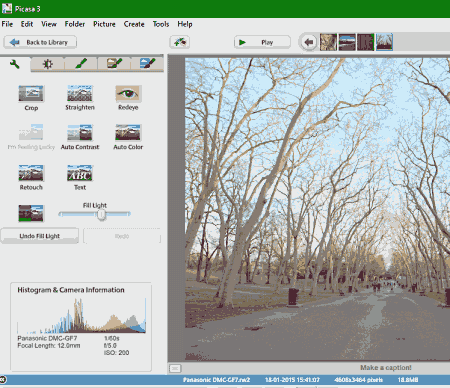Screen dimensions: 450x388
Task: Select the Crop tool icon
Action: (x=31, y=94)
